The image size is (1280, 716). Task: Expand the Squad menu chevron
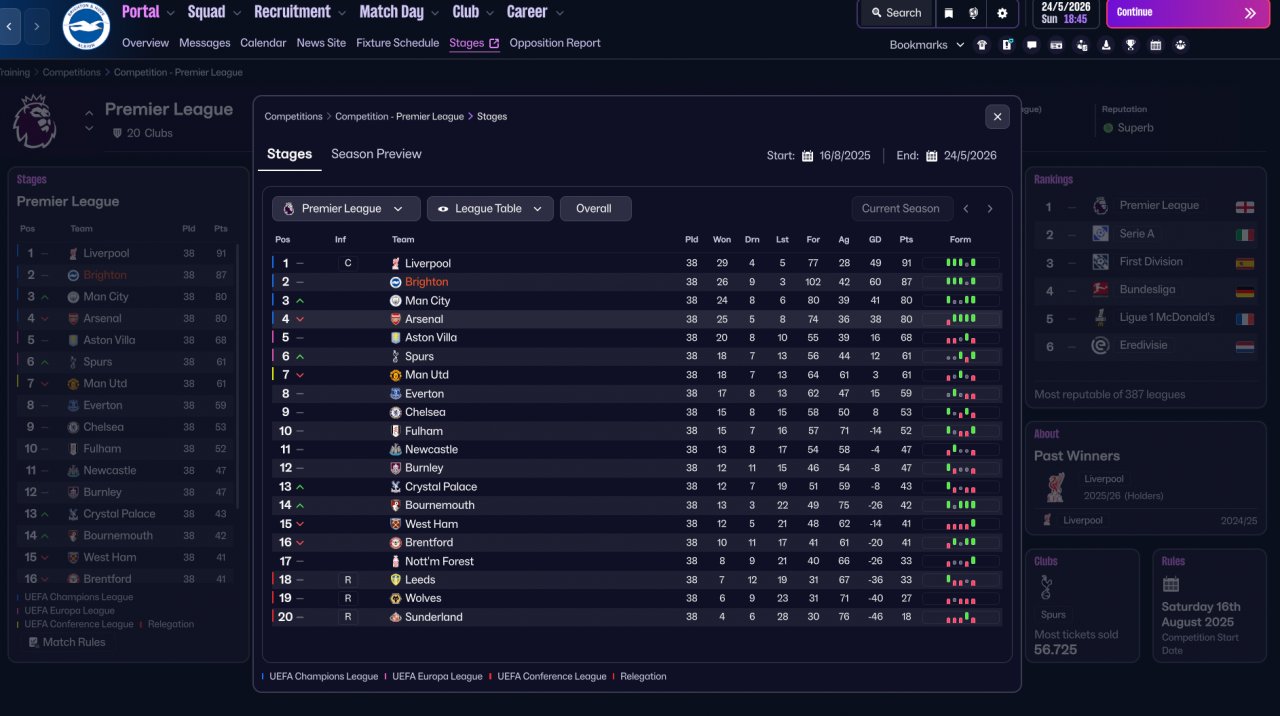tap(236, 13)
